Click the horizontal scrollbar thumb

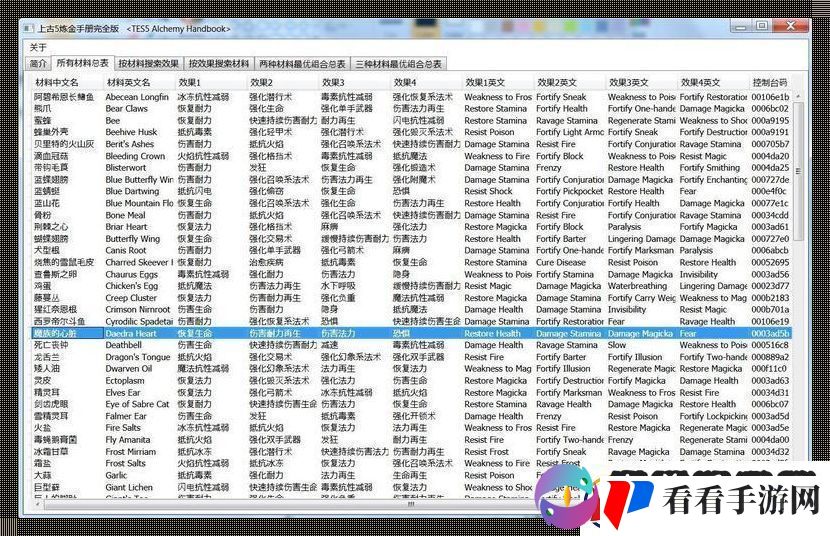(411, 504)
